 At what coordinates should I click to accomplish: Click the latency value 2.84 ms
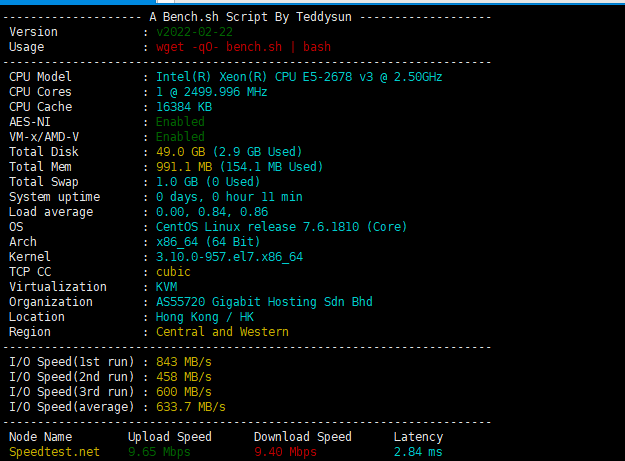point(418,452)
